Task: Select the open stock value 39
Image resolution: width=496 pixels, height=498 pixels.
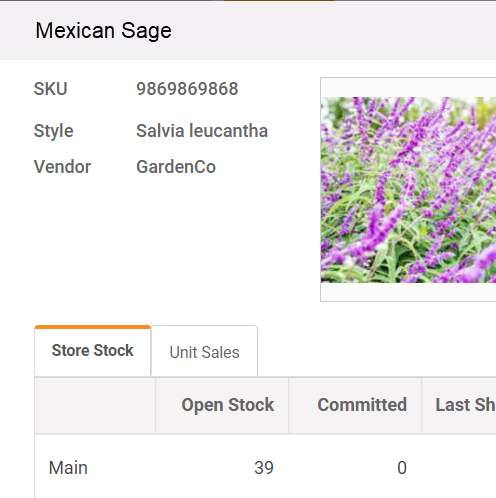Action: coord(264,468)
